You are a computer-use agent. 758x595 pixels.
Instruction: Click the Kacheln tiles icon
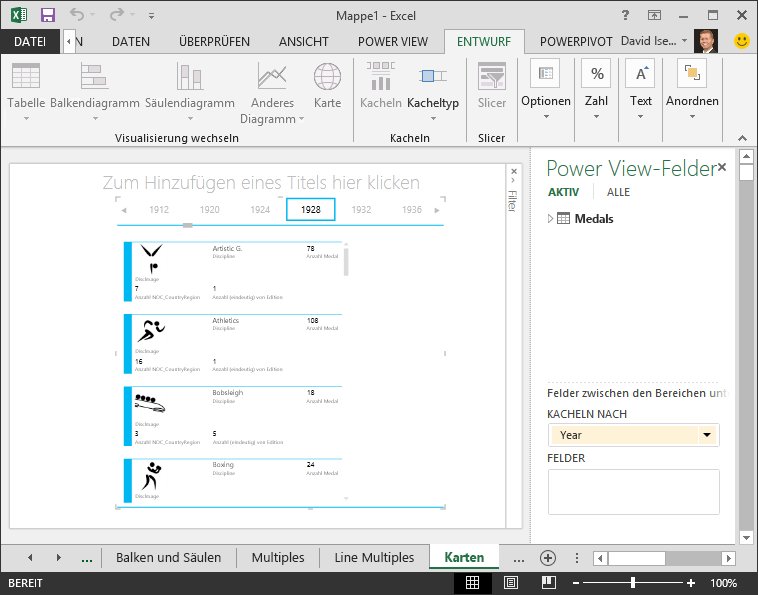380,76
